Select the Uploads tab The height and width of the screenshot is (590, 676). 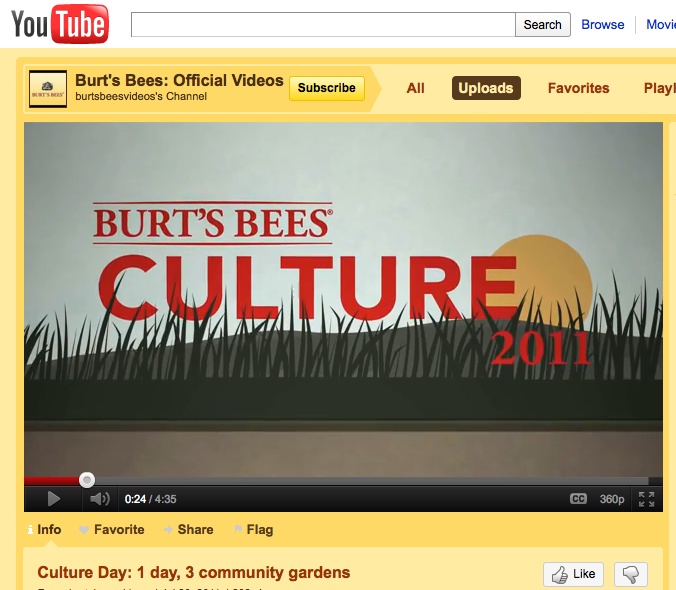pyautogui.click(x=485, y=88)
